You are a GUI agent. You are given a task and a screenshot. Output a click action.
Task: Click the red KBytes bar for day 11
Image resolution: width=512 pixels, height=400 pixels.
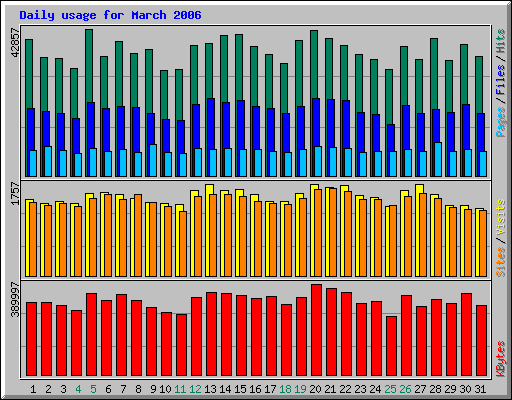[181, 345]
